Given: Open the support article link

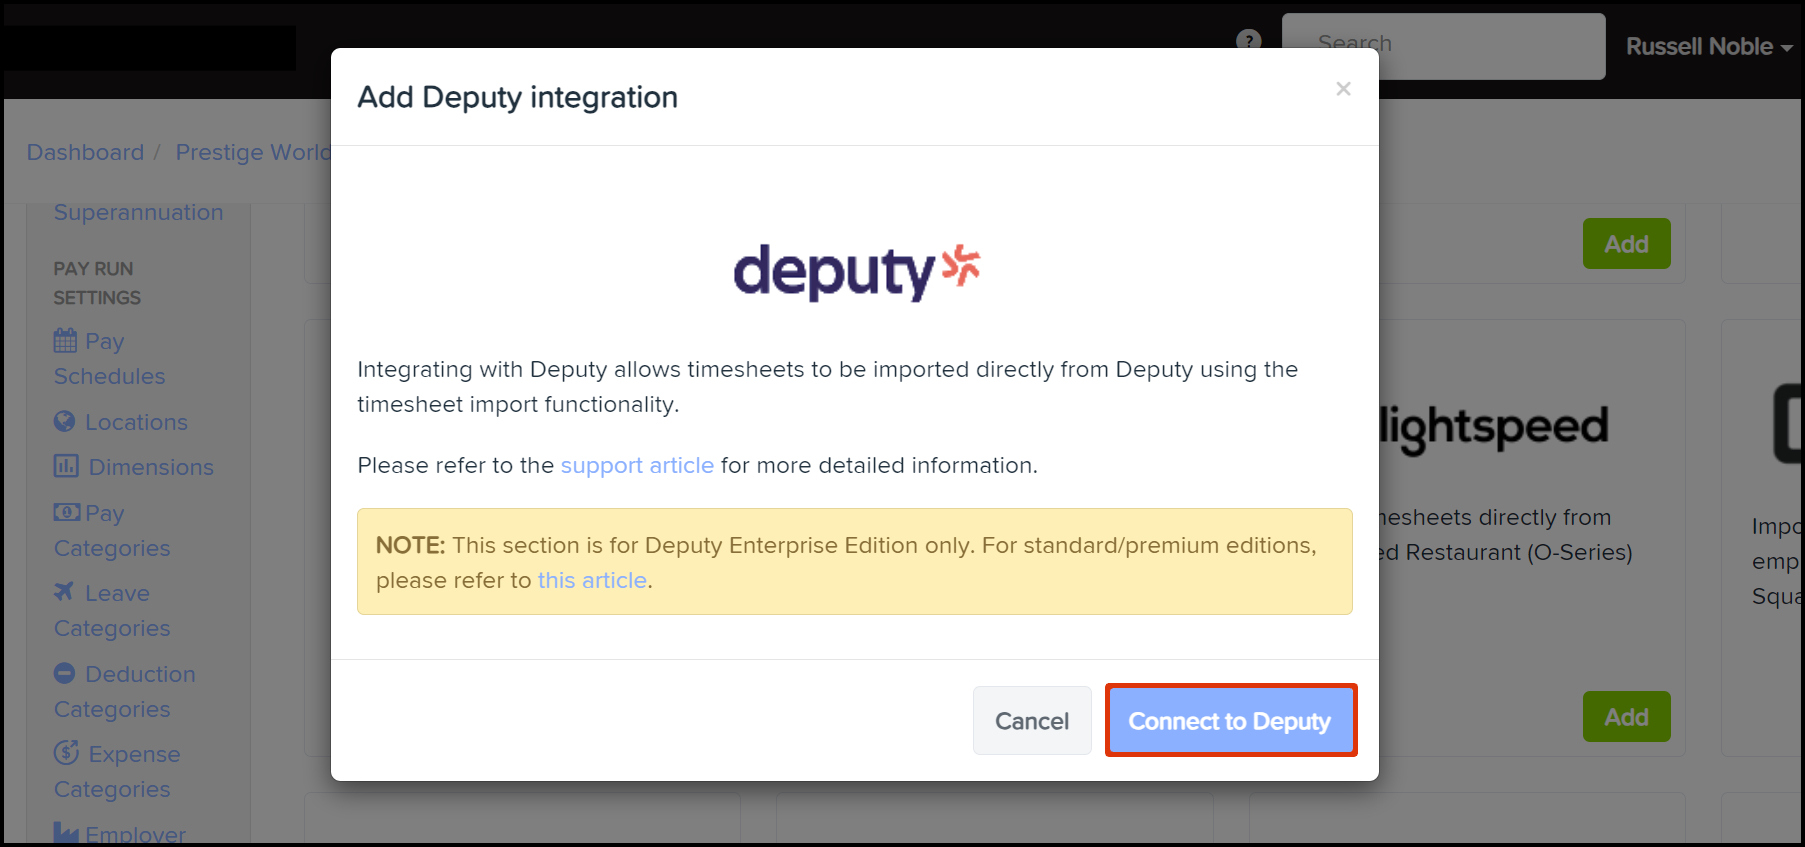Looking at the screenshot, I should (637, 466).
